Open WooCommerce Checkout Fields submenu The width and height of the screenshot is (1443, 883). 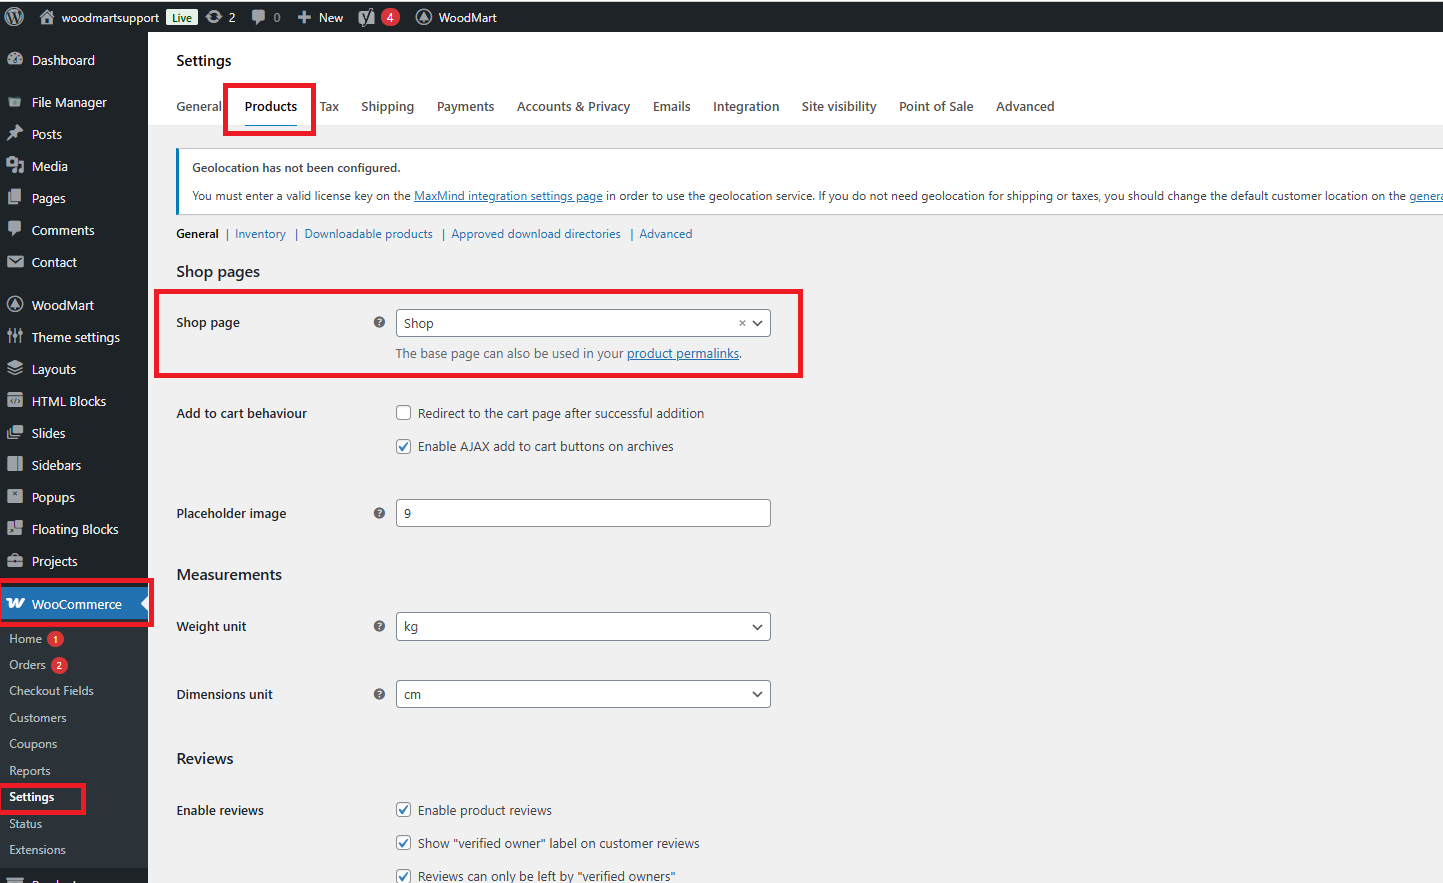(51, 691)
